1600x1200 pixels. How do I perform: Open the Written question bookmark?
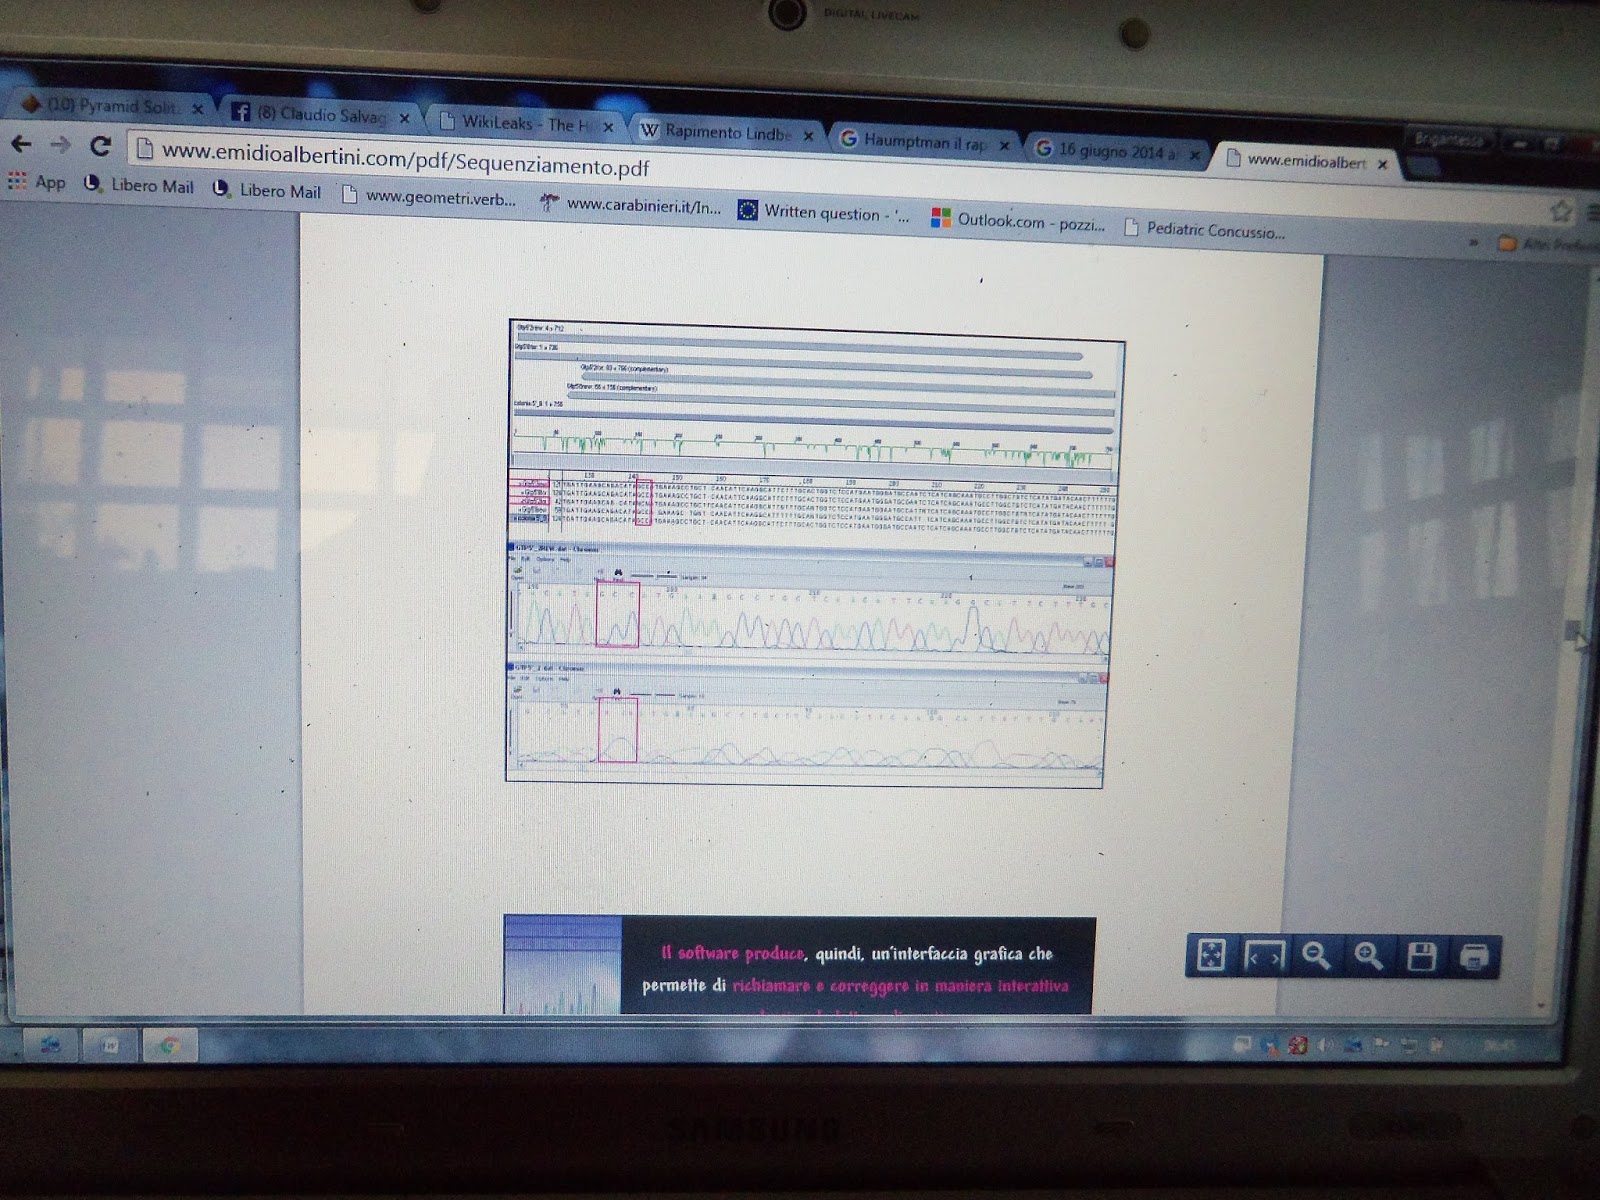point(823,212)
